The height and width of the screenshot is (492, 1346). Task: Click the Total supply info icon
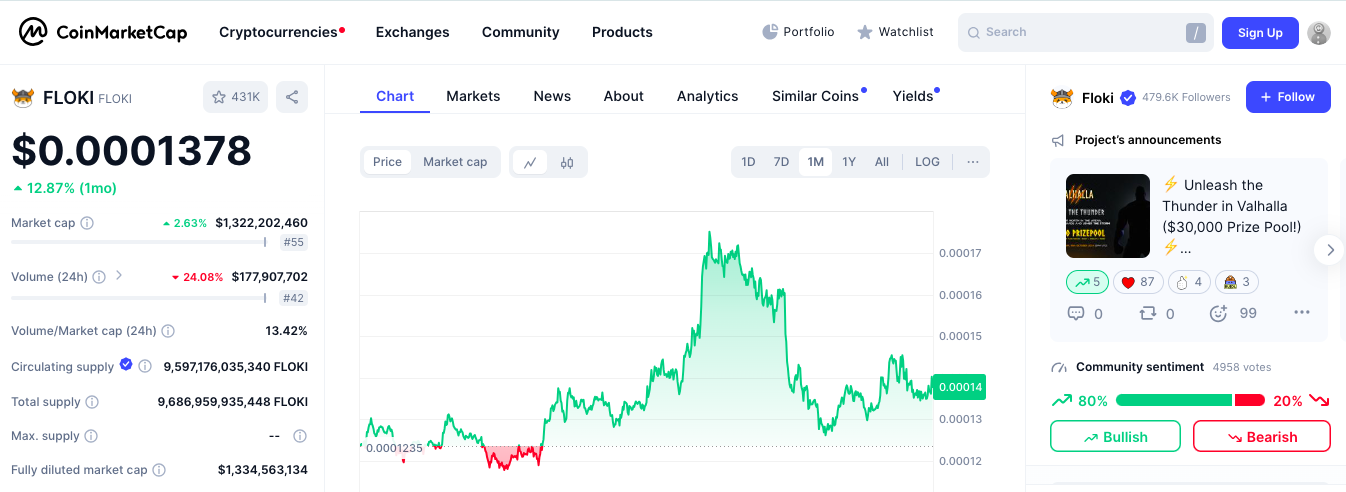point(92,402)
